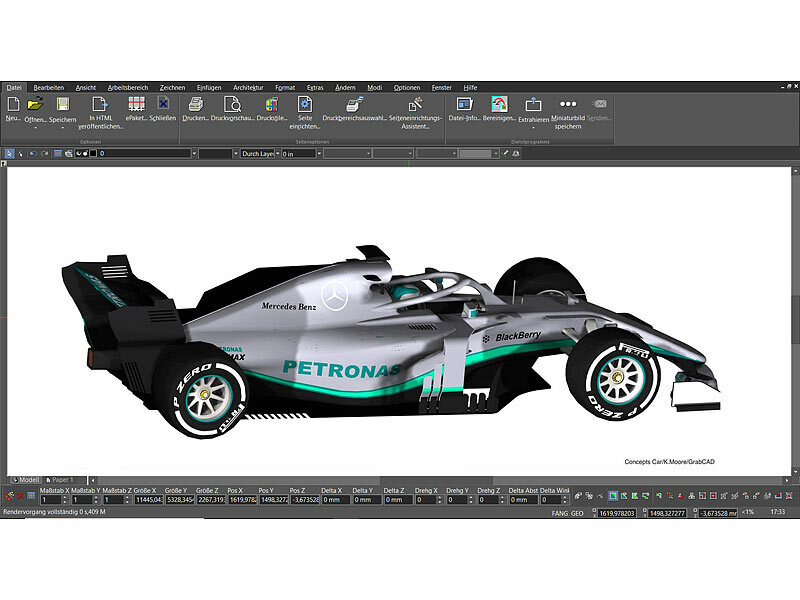
Task: Click the Bereinigen icon
Action: 499,104
